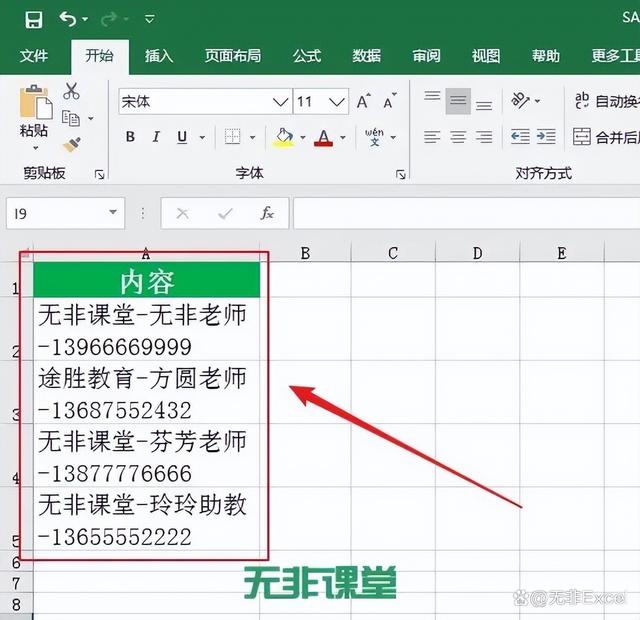Click the Increase Indent icon
The width and height of the screenshot is (640, 620).
point(546,136)
